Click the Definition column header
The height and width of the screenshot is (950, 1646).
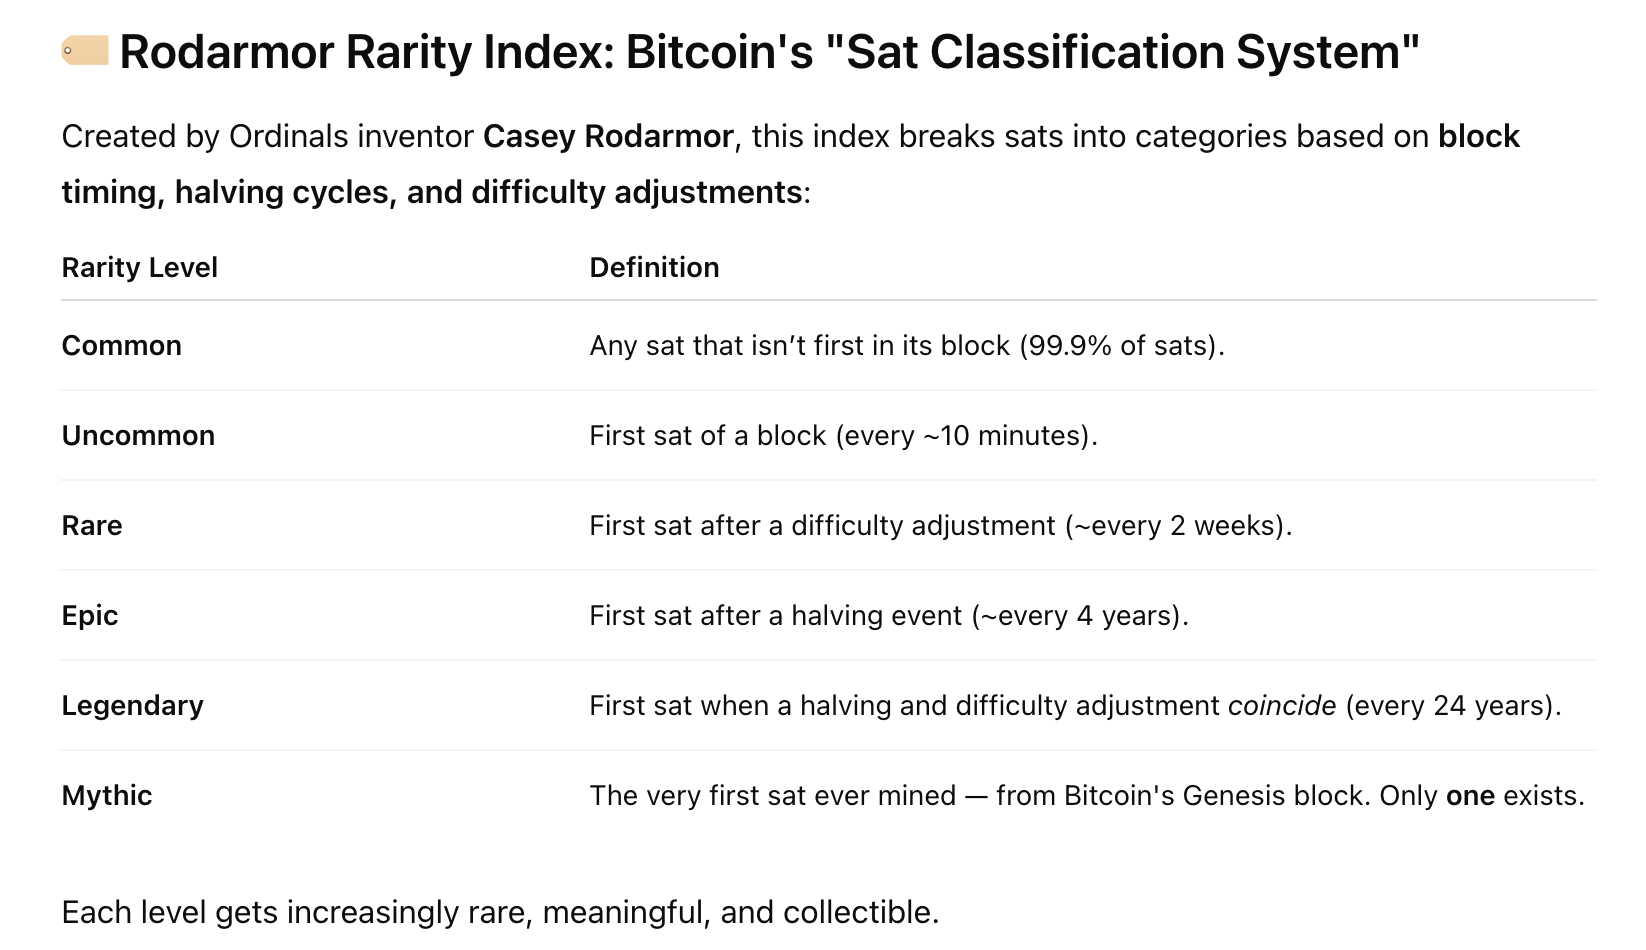coord(654,267)
